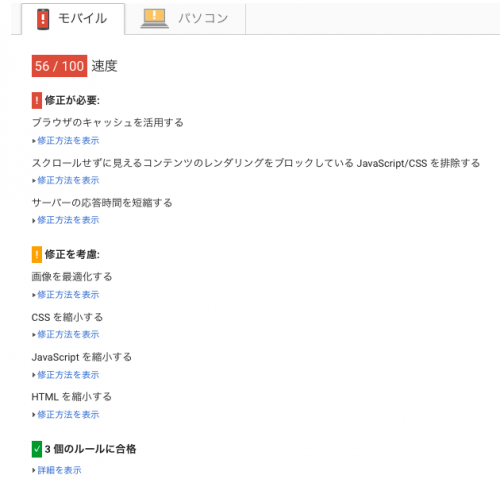Expand the triangle under サーバーの応答時間を短縮する
This screenshot has height=479, width=500.
tap(34, 220)
